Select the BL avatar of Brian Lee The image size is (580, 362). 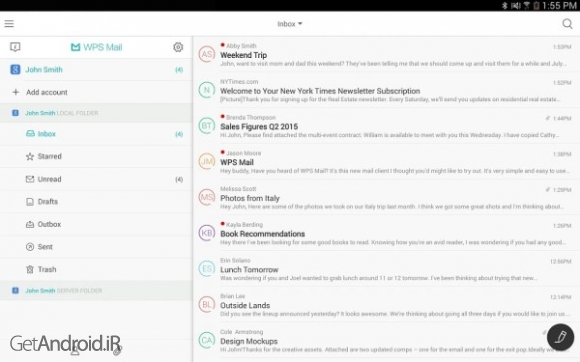tap(207, 304)
